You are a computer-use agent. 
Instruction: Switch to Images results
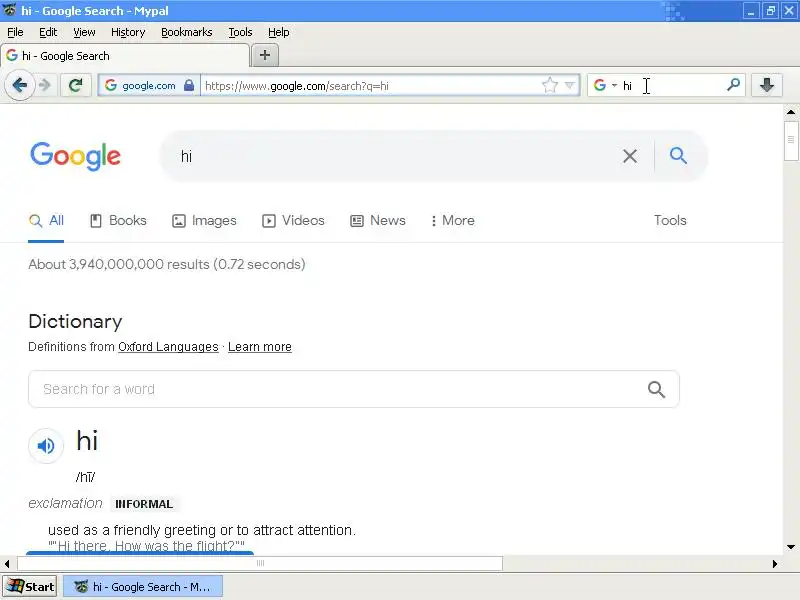(x=204, y=220)
